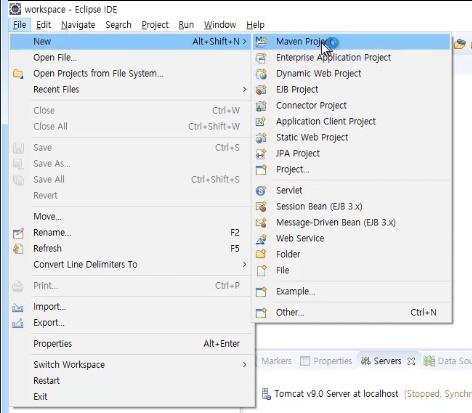Open the Navigate menu
The image size is (472, 413).
(78, 25)
